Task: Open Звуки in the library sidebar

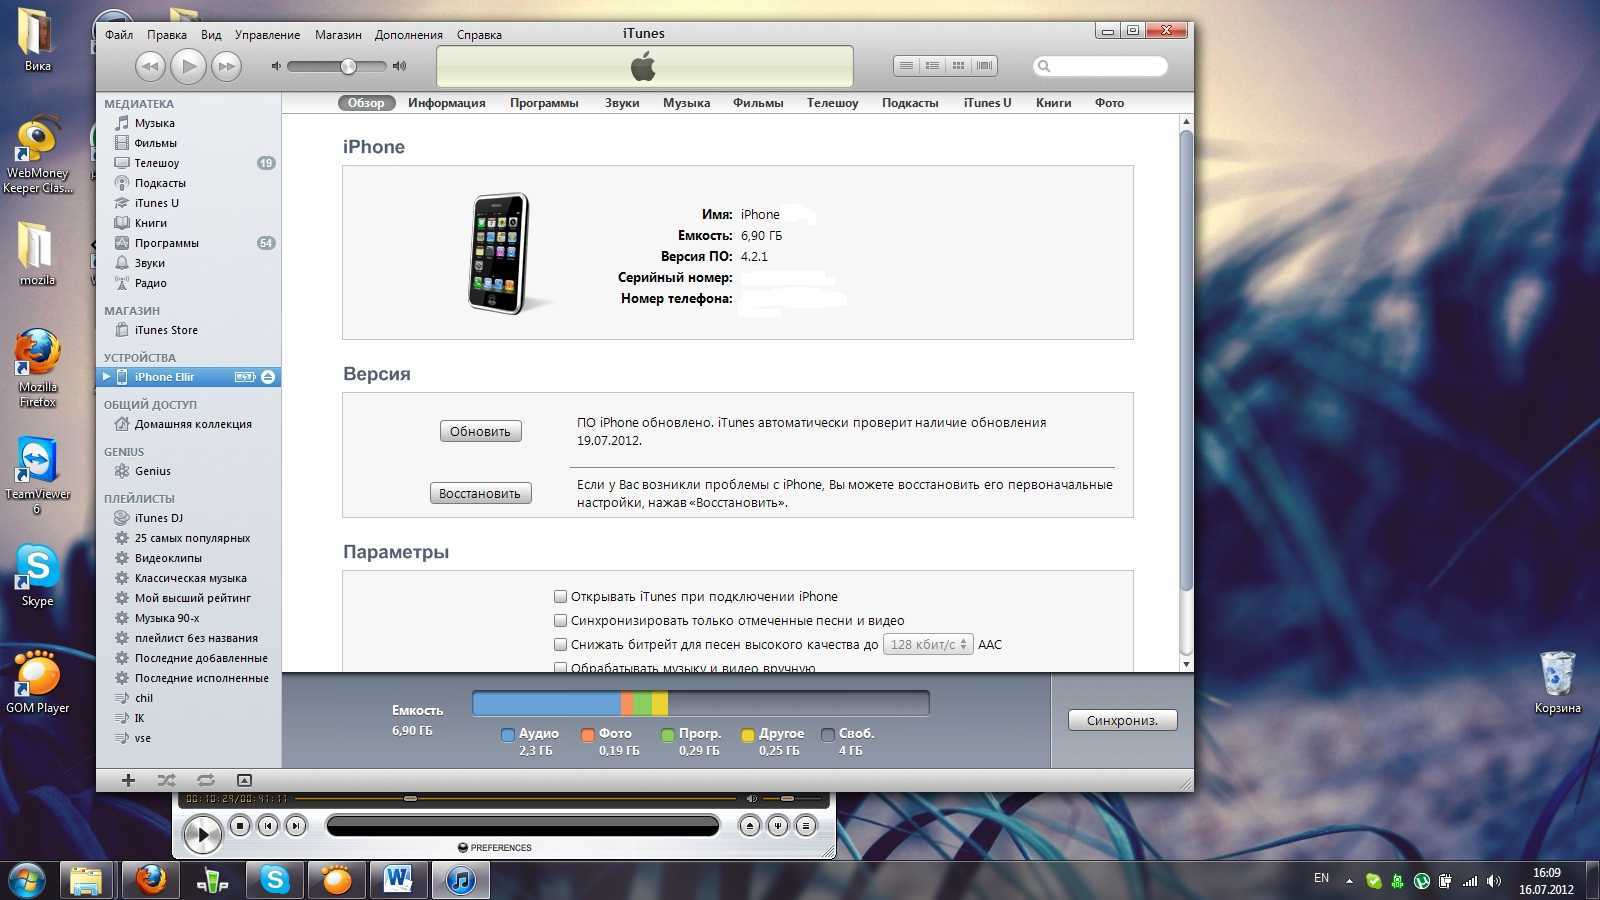Action: point(150,263)
